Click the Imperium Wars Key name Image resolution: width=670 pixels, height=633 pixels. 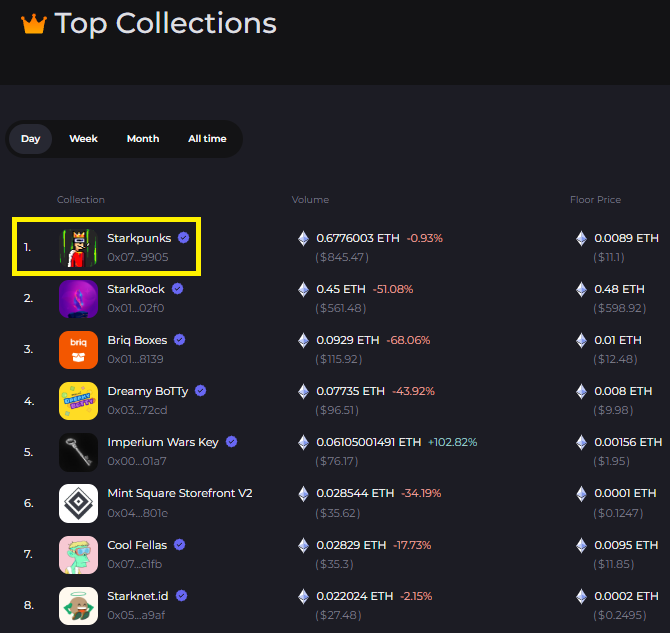pos(163,442)
